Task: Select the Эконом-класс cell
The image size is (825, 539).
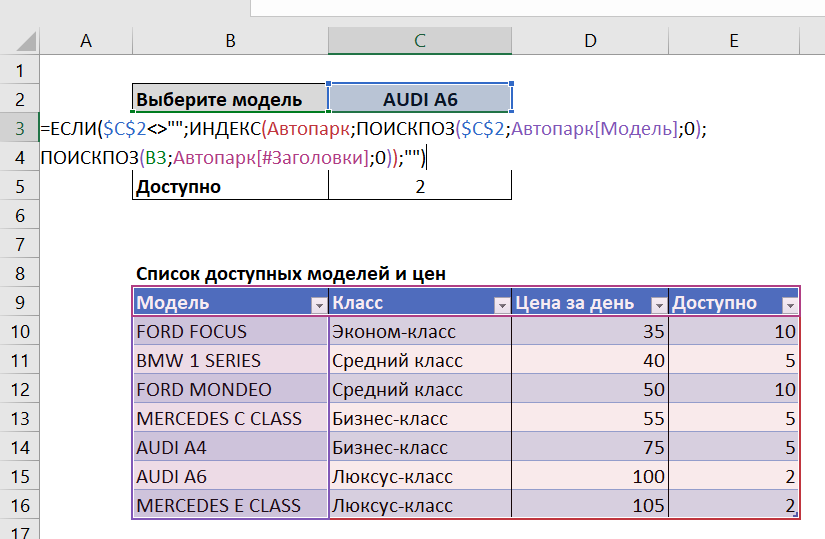Action: (x=420, y=332)
